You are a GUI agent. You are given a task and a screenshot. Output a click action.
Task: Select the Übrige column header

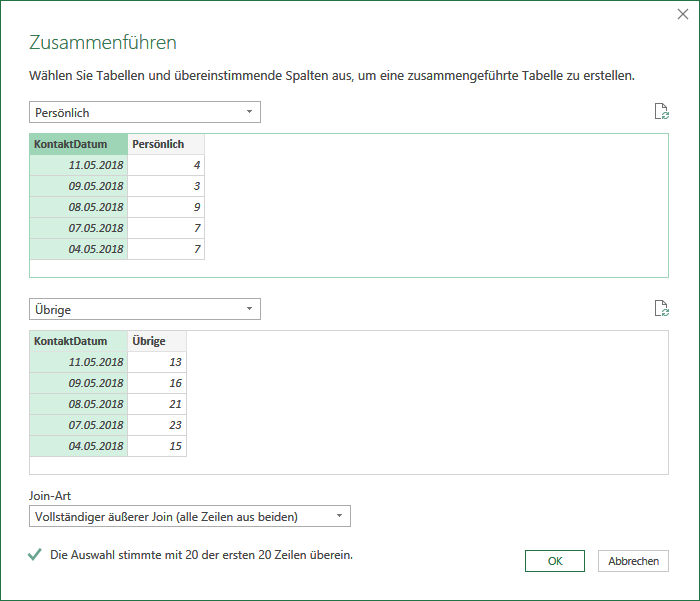pyautogui.click(x=157, y=341)
